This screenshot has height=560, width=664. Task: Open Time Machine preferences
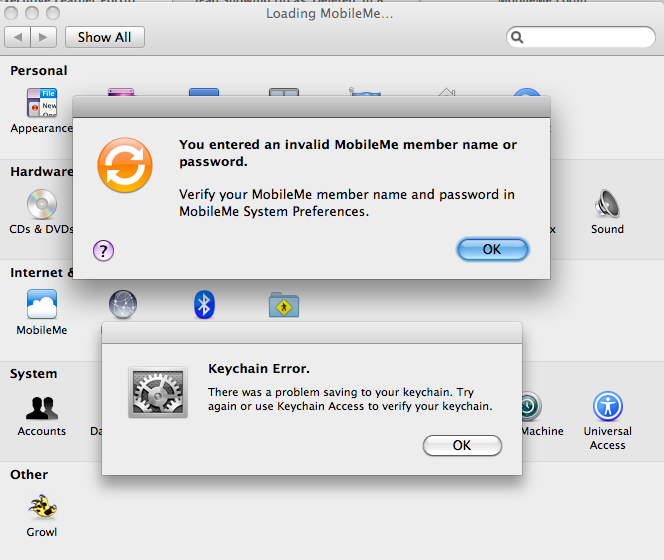coord(531,407)
